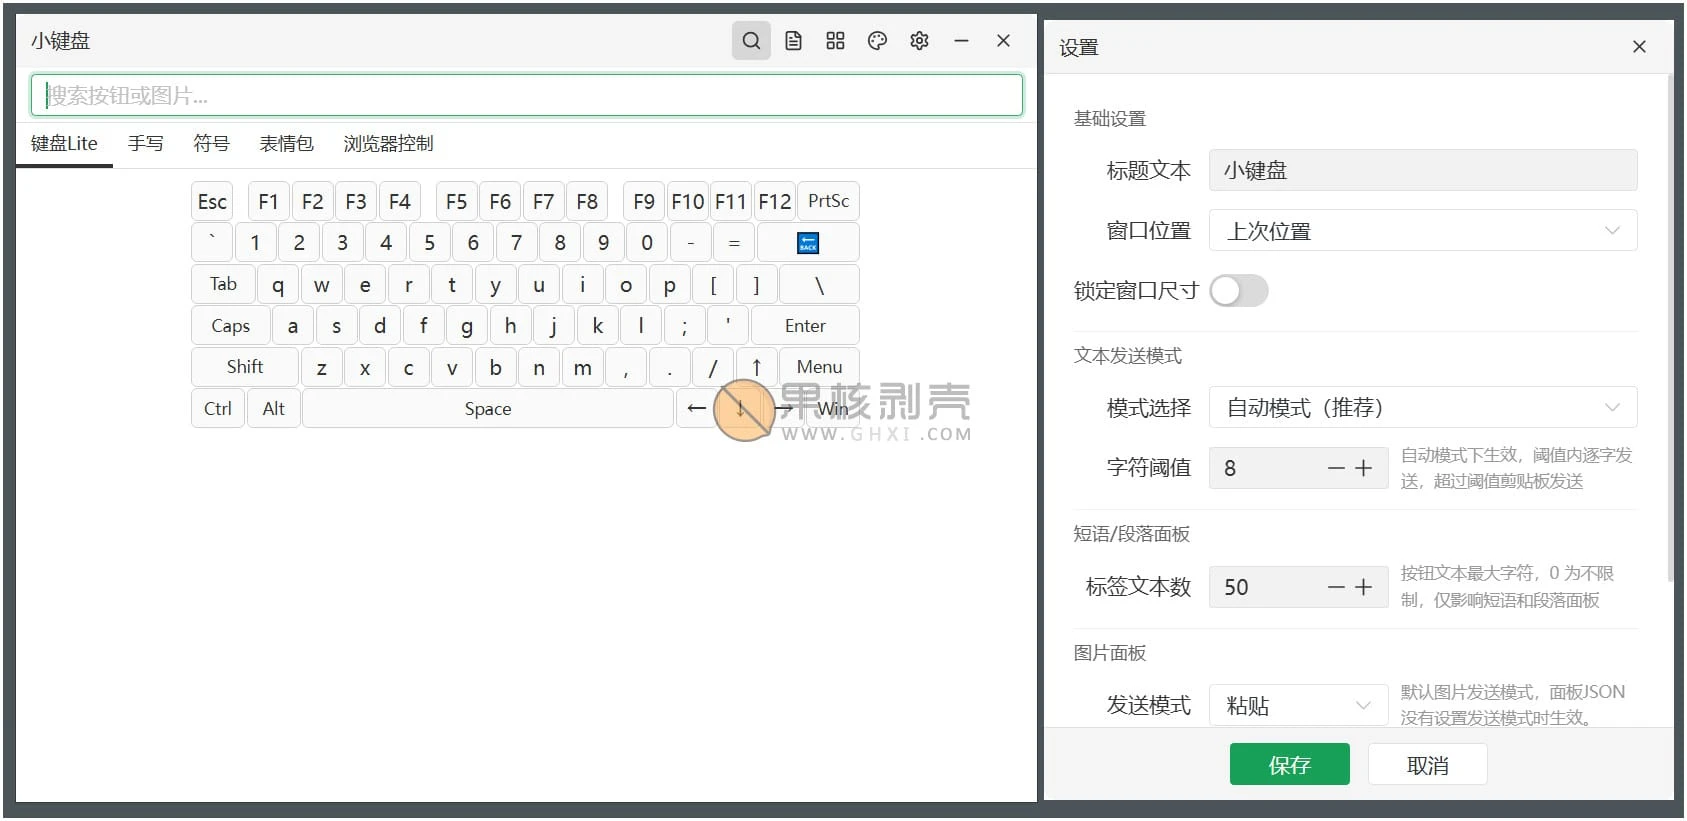This screenshot has width=1687, height=821.
Task: Tap the letter g key
Action: pos(467,325)
